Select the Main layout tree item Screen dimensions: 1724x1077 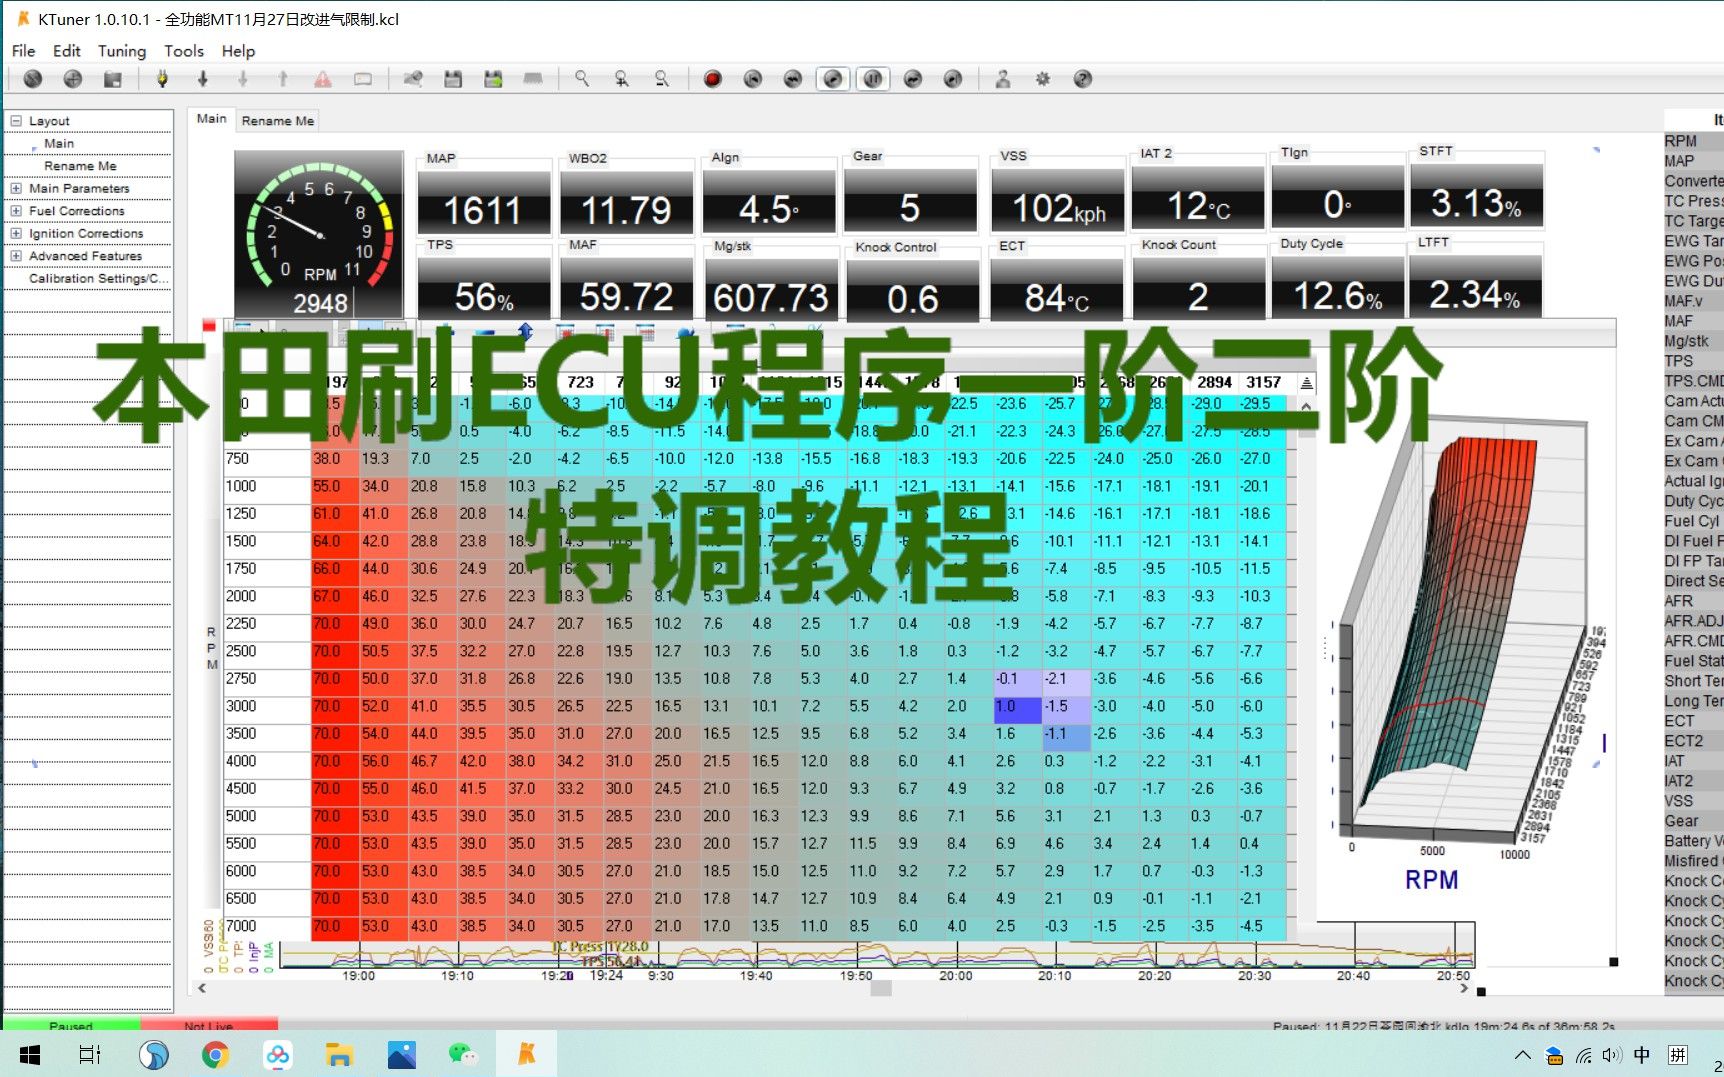[59, 143]
